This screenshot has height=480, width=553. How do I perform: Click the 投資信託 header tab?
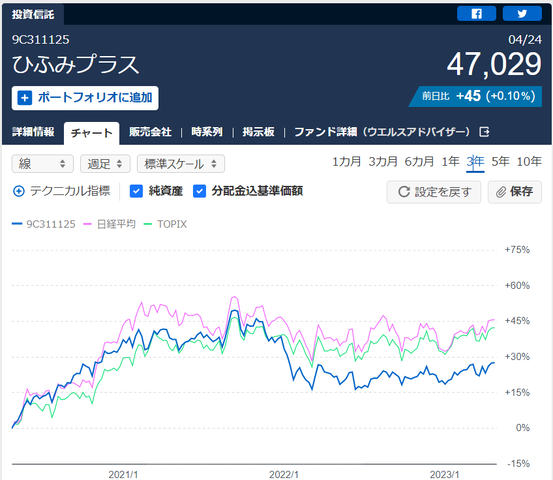click(x=33, y=14)
